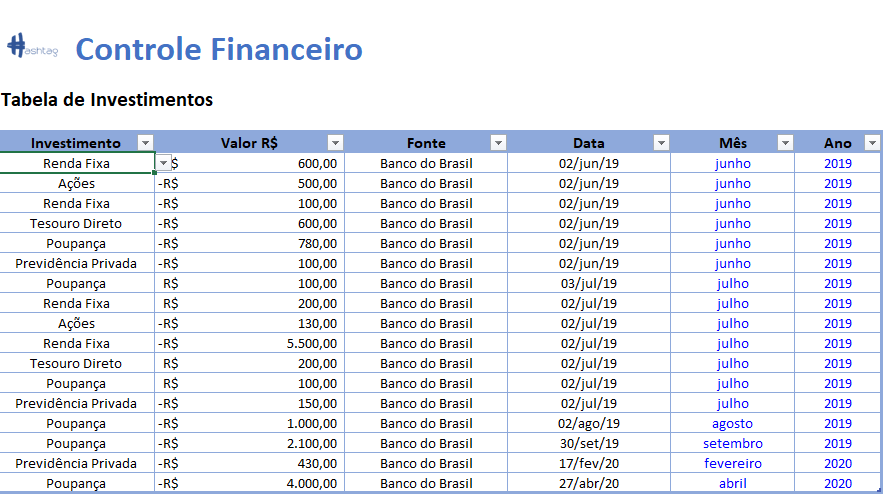This screenshot has width=887, height=497.
Task: Select the date cell 30/set/19
Action: point(589,443)
